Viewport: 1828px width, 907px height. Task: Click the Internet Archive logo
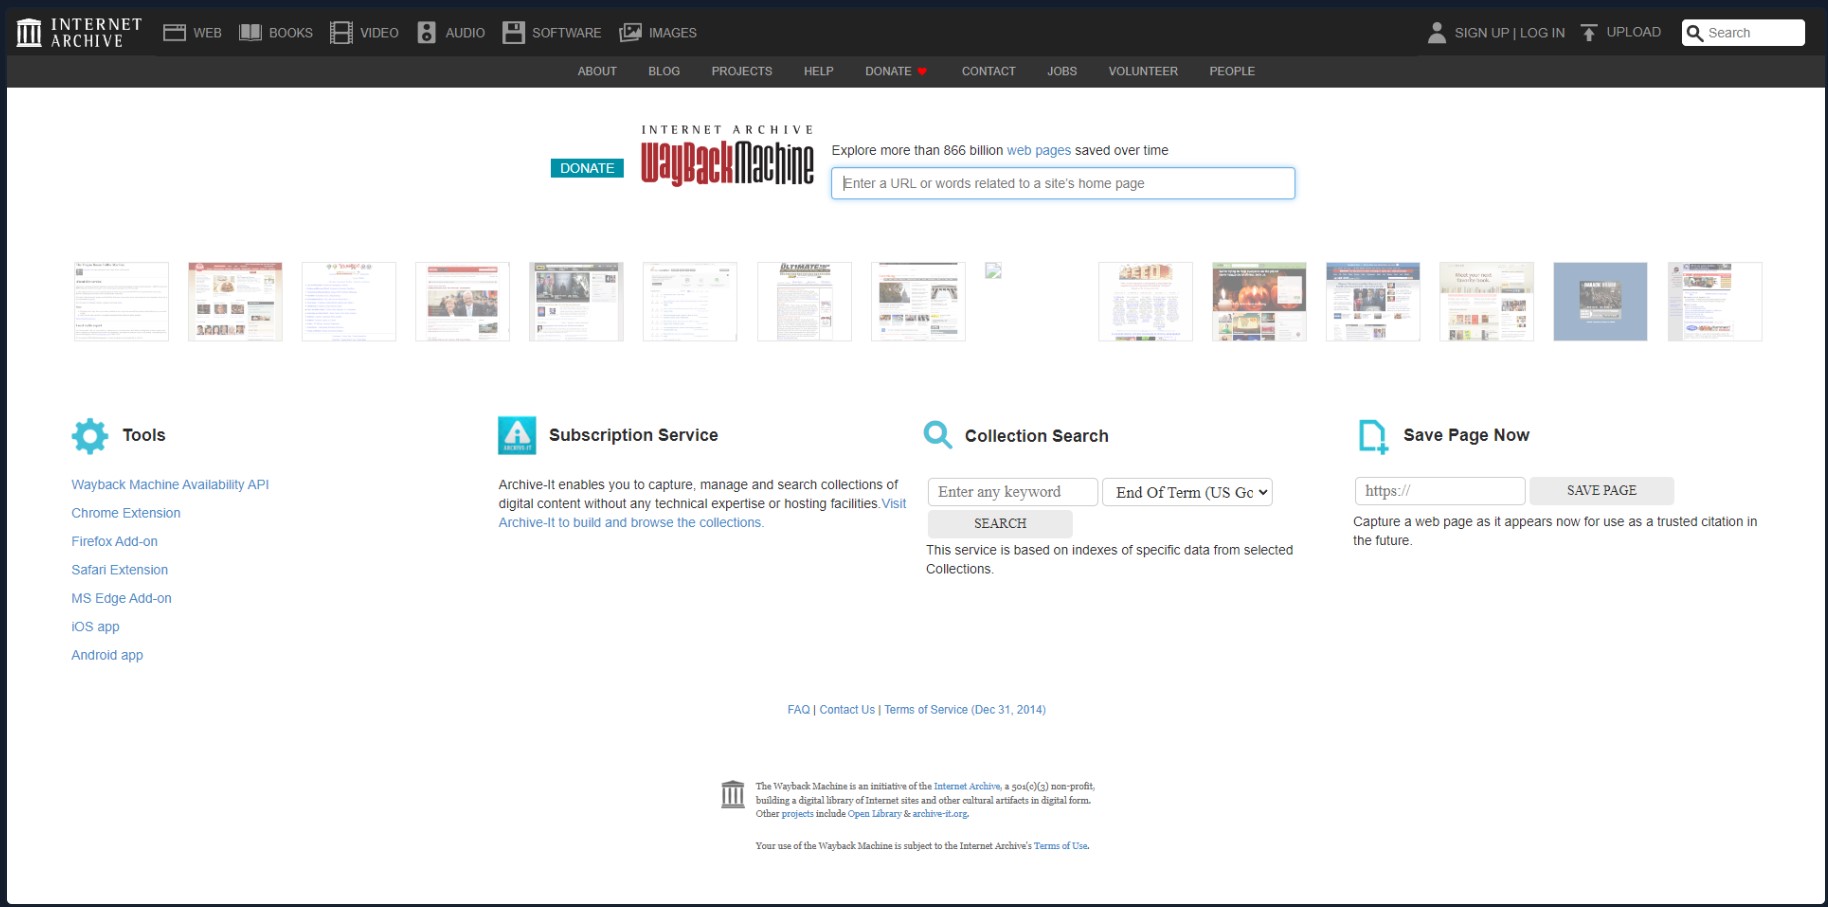coord(79,32)
